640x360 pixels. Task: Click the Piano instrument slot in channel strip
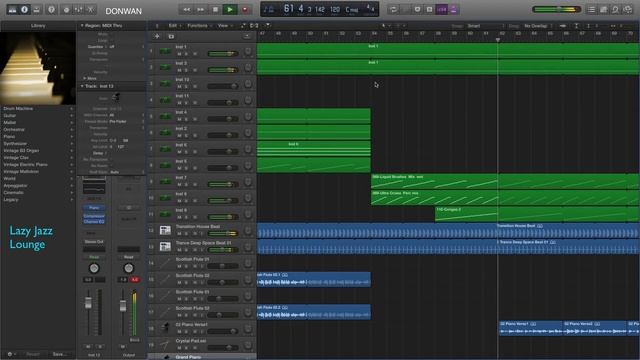coord(94,208)
